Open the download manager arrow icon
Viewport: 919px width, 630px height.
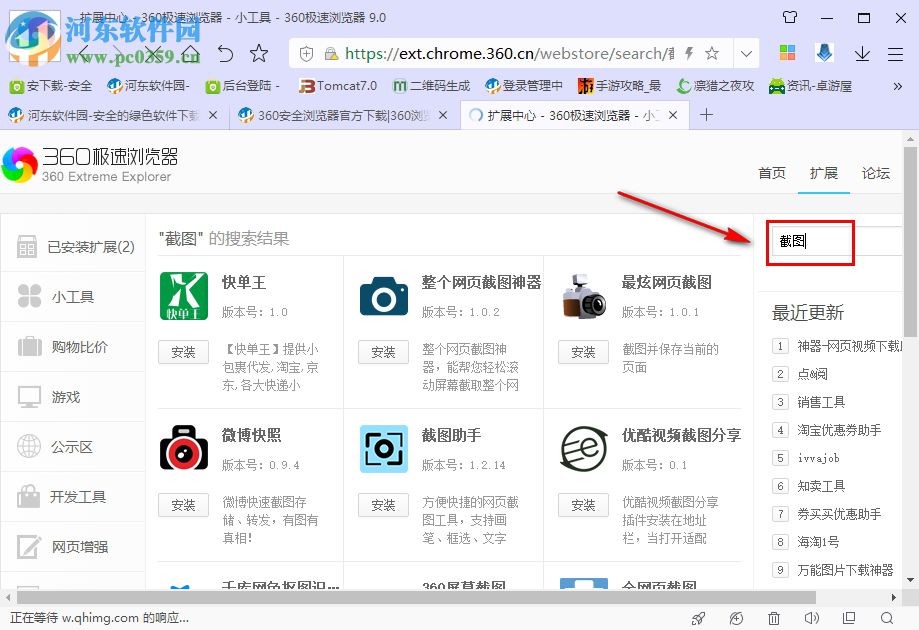point(861,52)
